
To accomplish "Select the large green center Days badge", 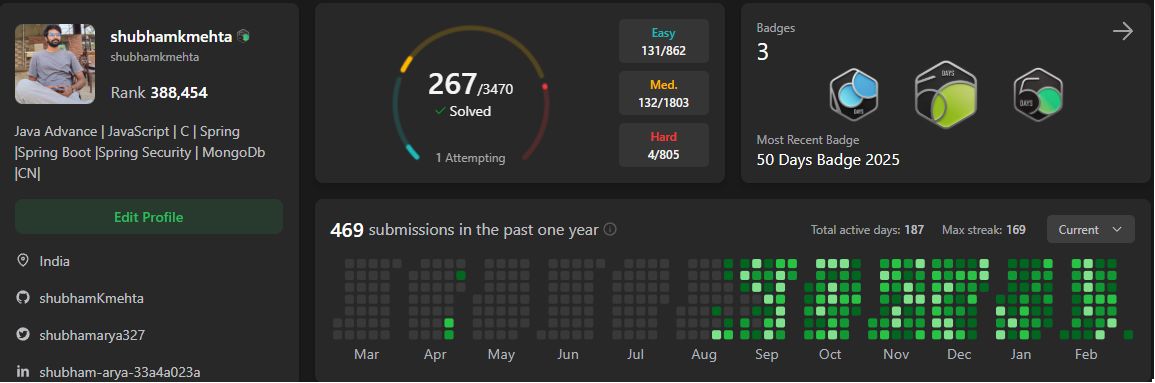I will click(946, 95).
